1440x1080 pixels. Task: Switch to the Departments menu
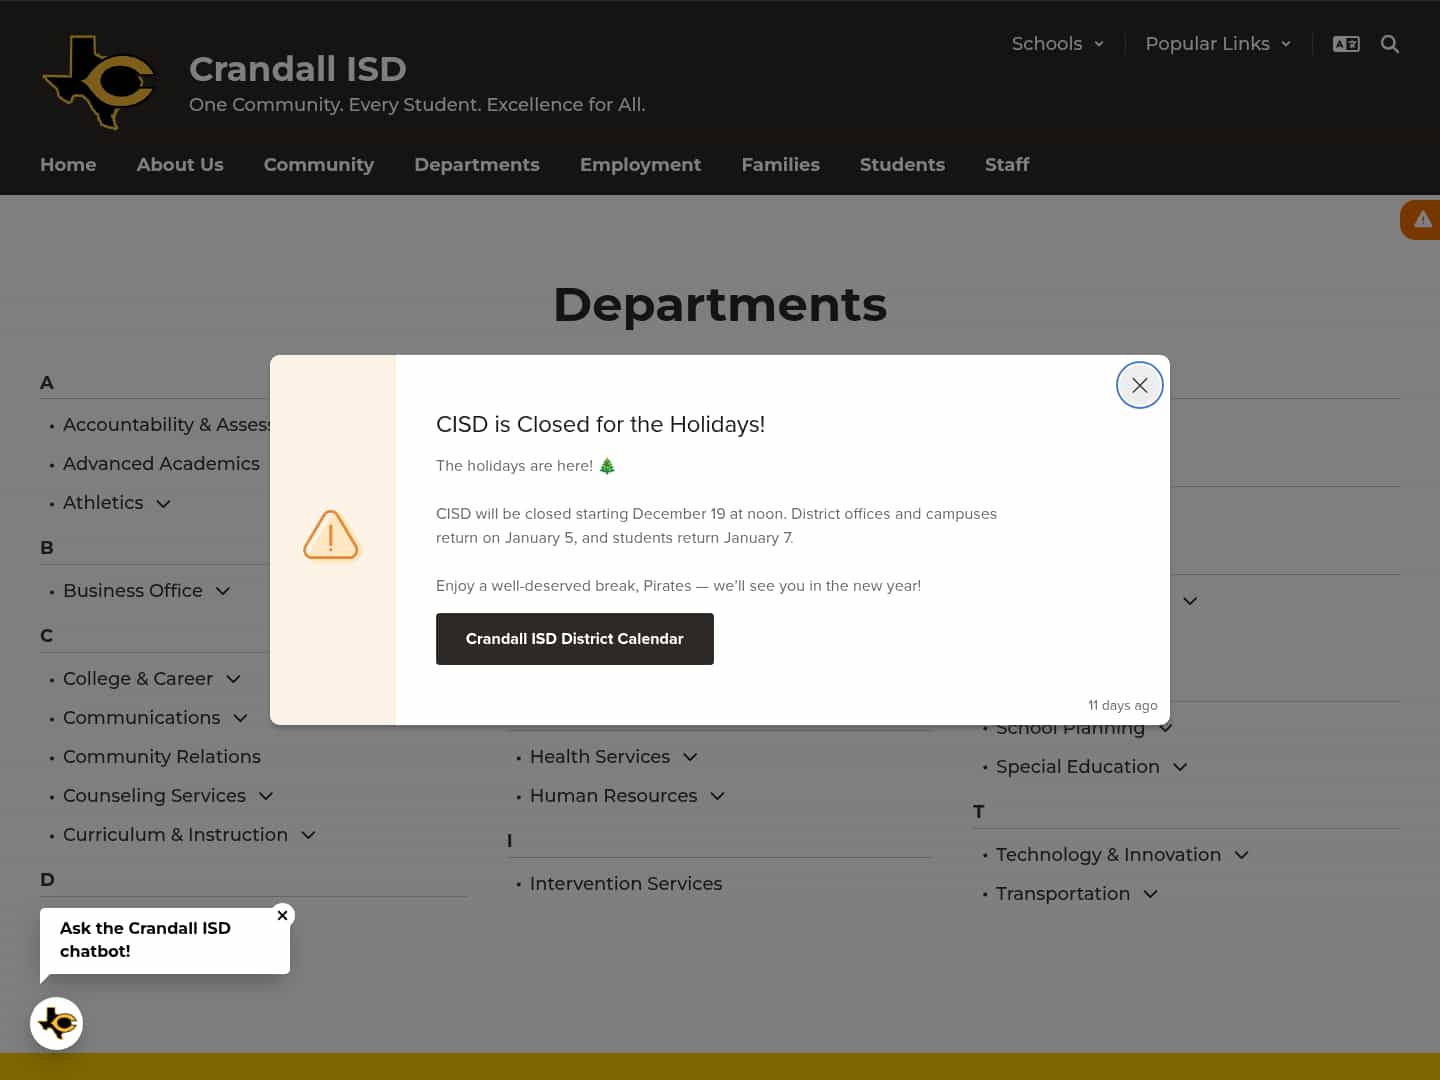(477, 165)
